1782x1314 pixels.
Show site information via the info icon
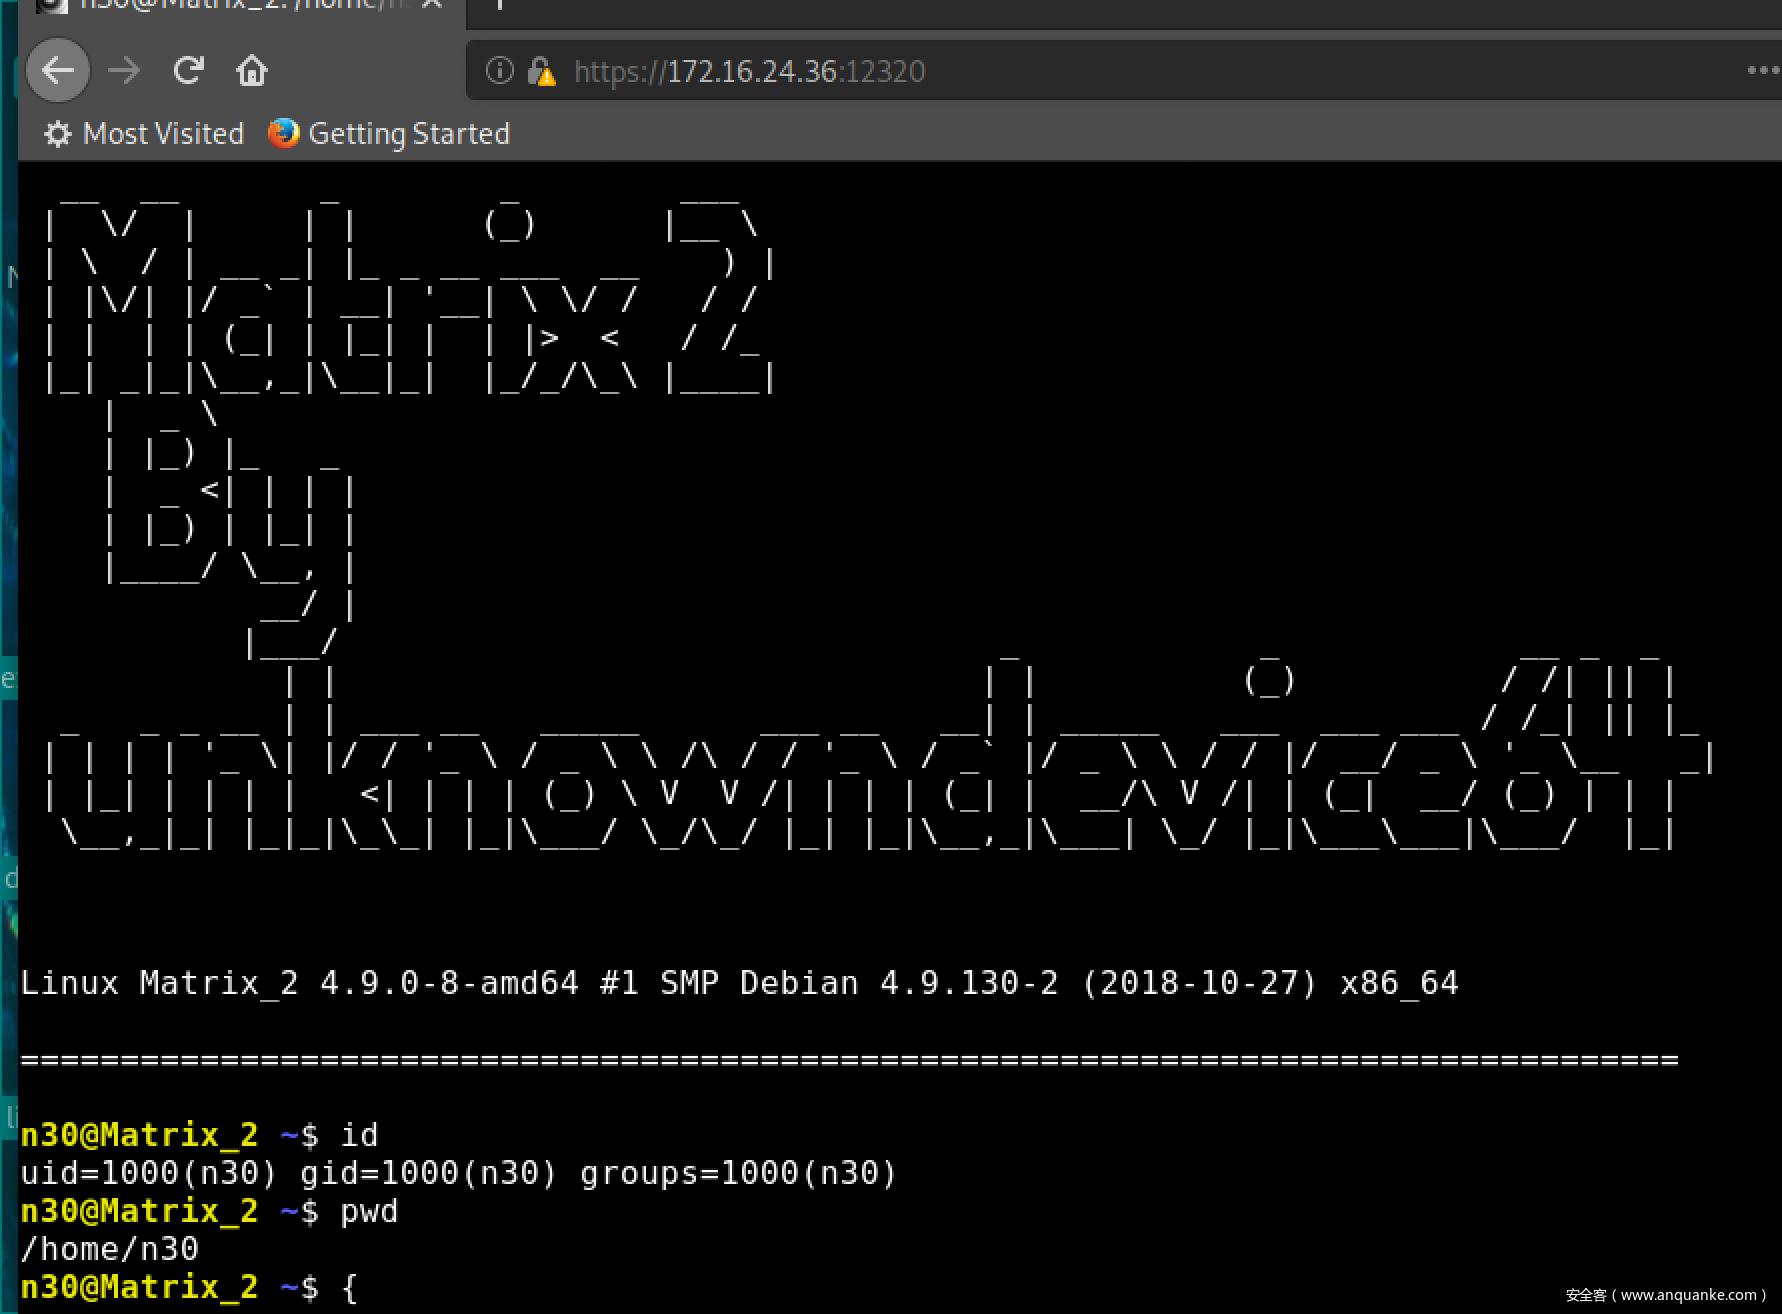coord(499,71)
